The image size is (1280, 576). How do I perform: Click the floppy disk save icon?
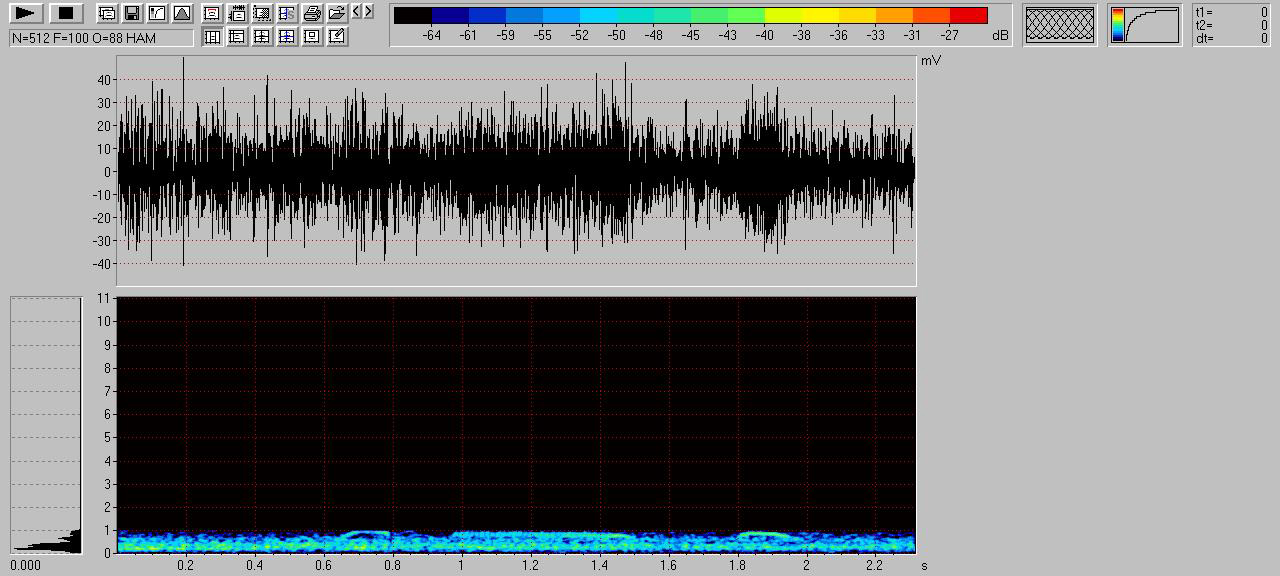132,13
